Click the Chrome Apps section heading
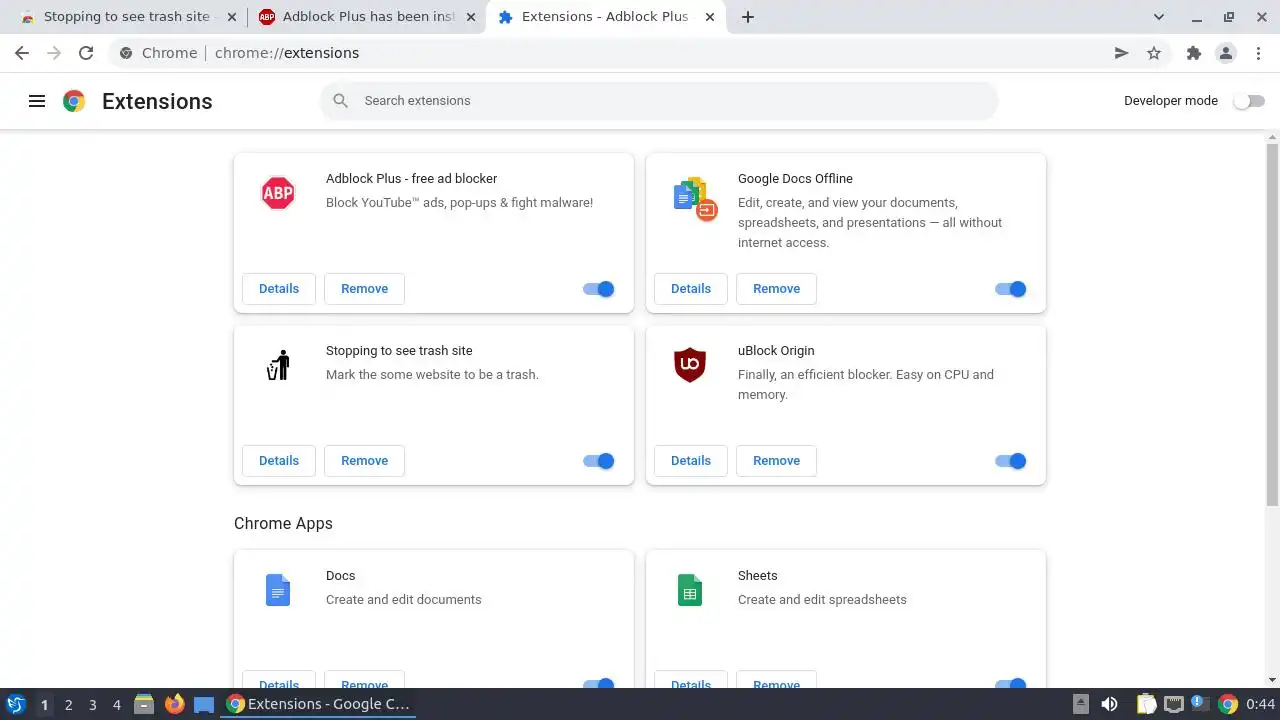This screenshot has width=1280, height=720. [283, 524]
